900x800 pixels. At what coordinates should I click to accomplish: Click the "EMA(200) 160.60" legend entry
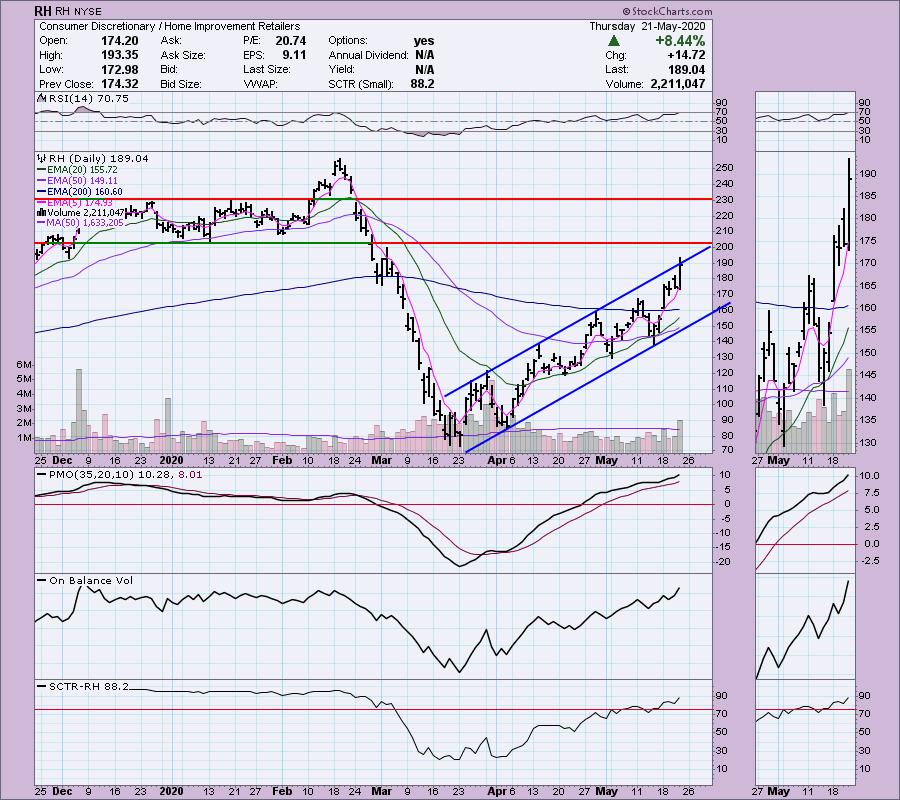coord(84,192)
